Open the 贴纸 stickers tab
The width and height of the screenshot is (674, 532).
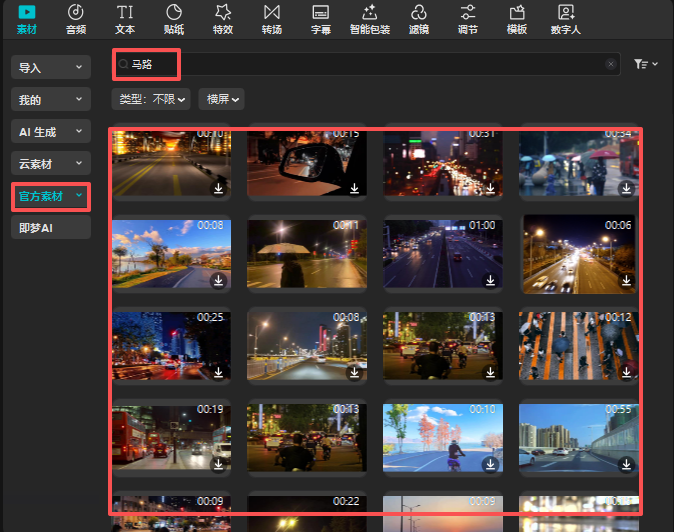(x=174, y=19)
